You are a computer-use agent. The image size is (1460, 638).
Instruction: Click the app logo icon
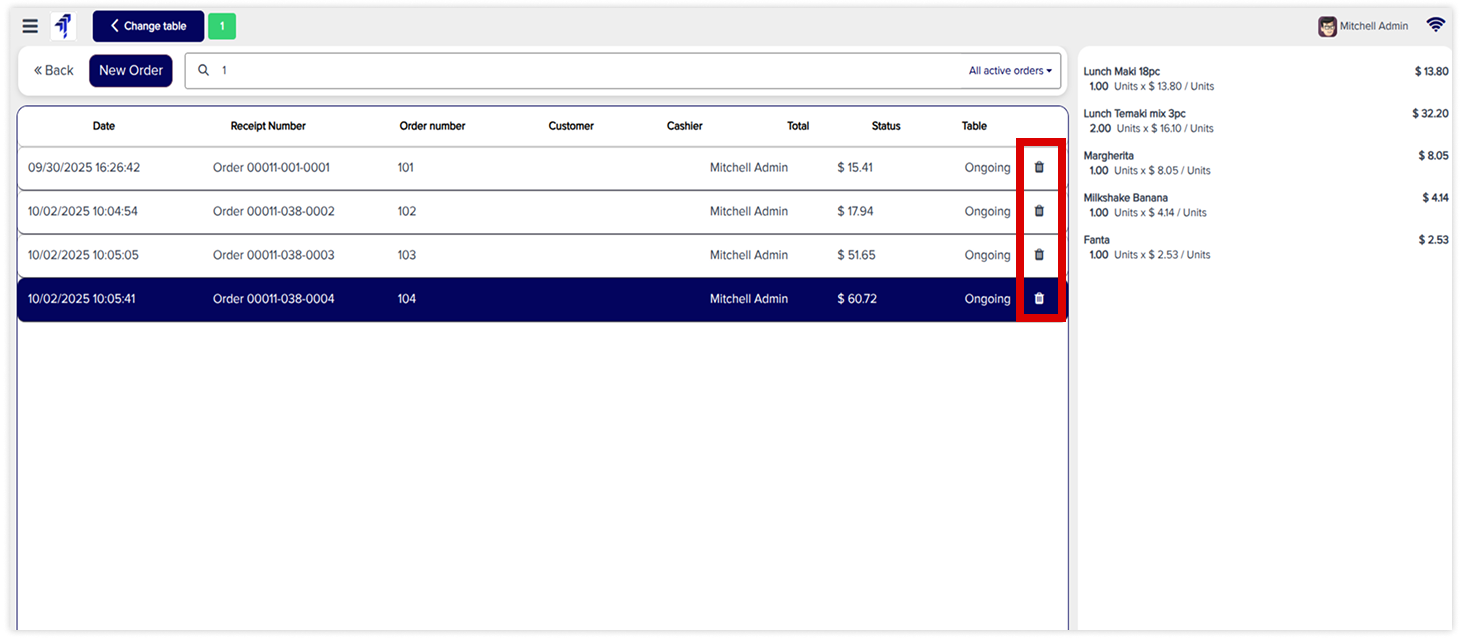tap(64, 27)
